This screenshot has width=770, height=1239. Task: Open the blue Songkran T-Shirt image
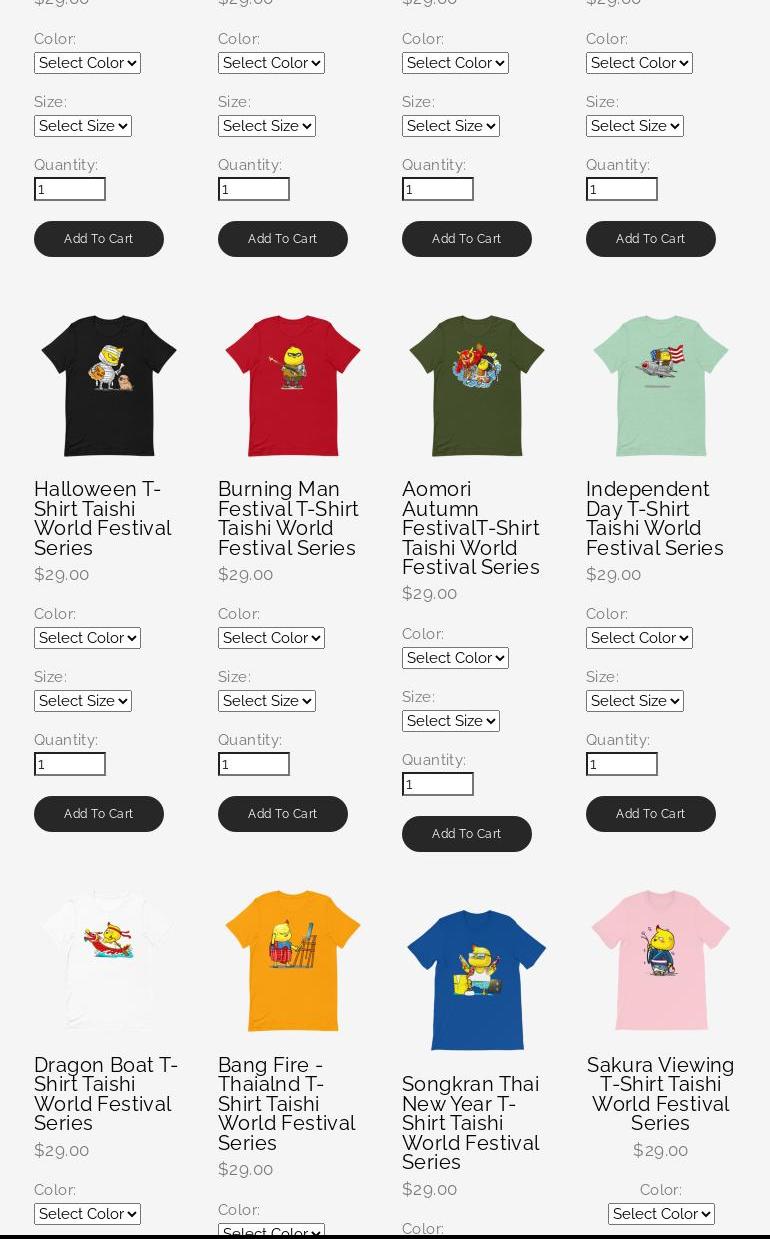coord(477,980)
